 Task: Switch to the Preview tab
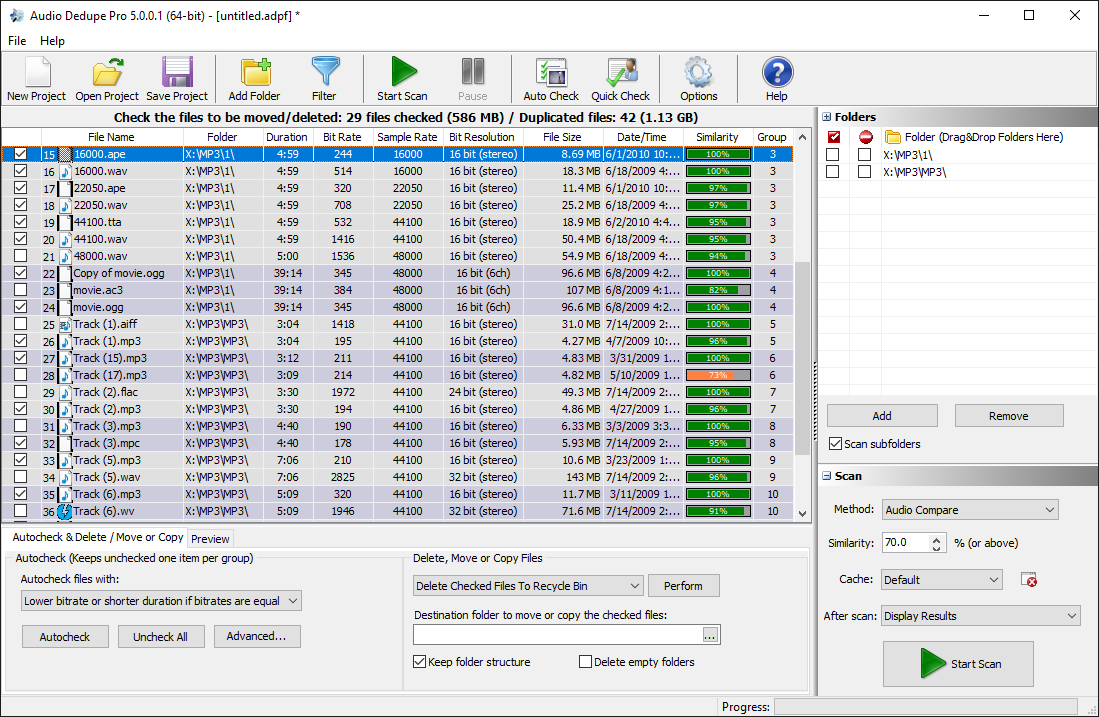tap(210, 538)
